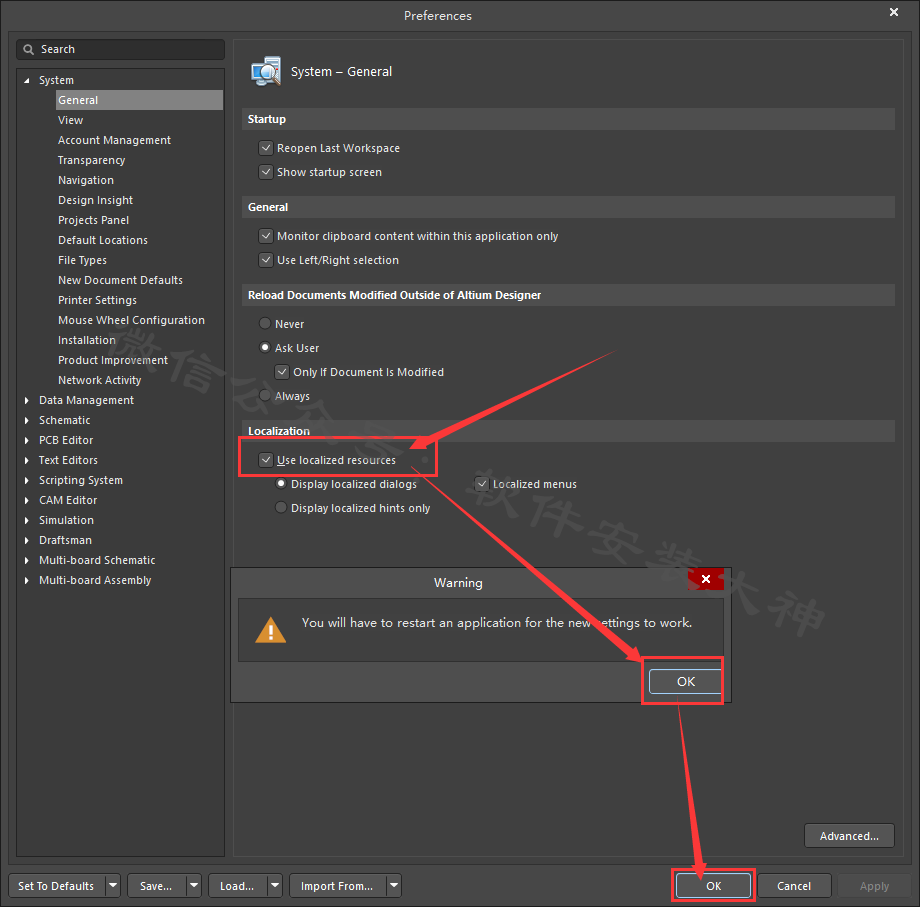Click the Cancel button
Image resolution: width=920 pixels, height=907 pixels.
tap(794, 885)
